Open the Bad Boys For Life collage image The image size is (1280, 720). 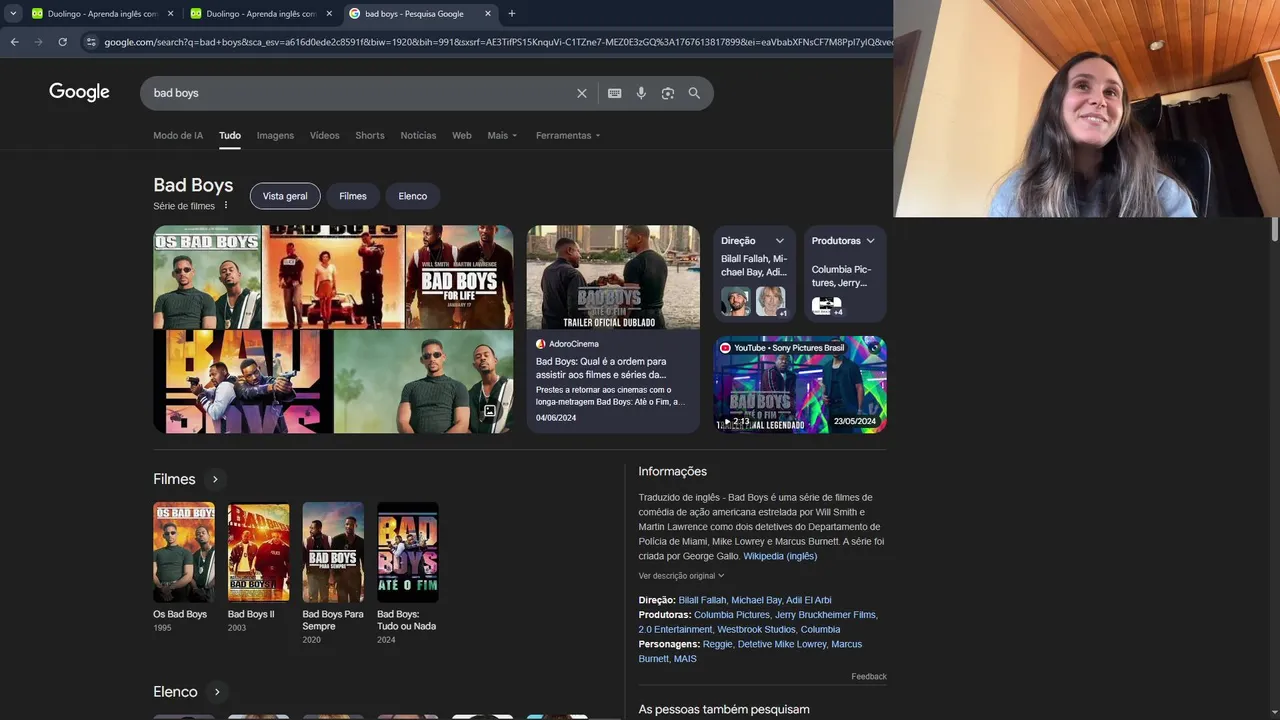459,277
